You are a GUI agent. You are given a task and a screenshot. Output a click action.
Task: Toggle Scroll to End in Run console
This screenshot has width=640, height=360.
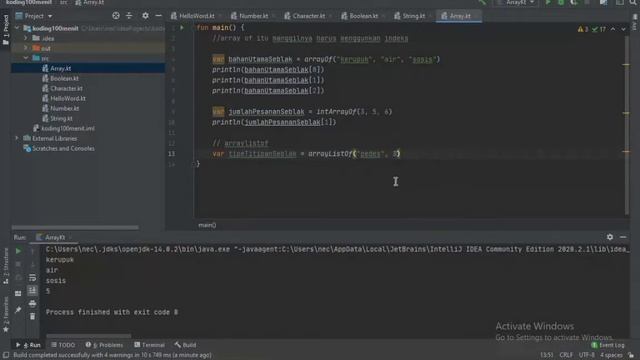coord(32,291)
